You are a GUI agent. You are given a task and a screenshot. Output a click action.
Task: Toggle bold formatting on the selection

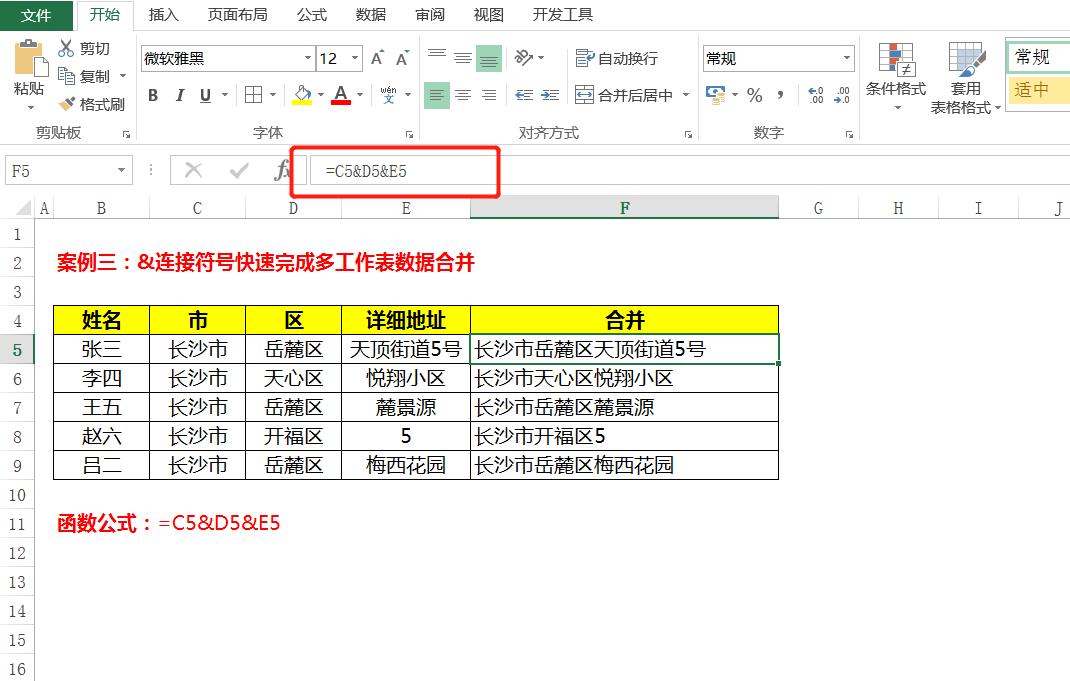pyautogui.click(x=152, y=95)
